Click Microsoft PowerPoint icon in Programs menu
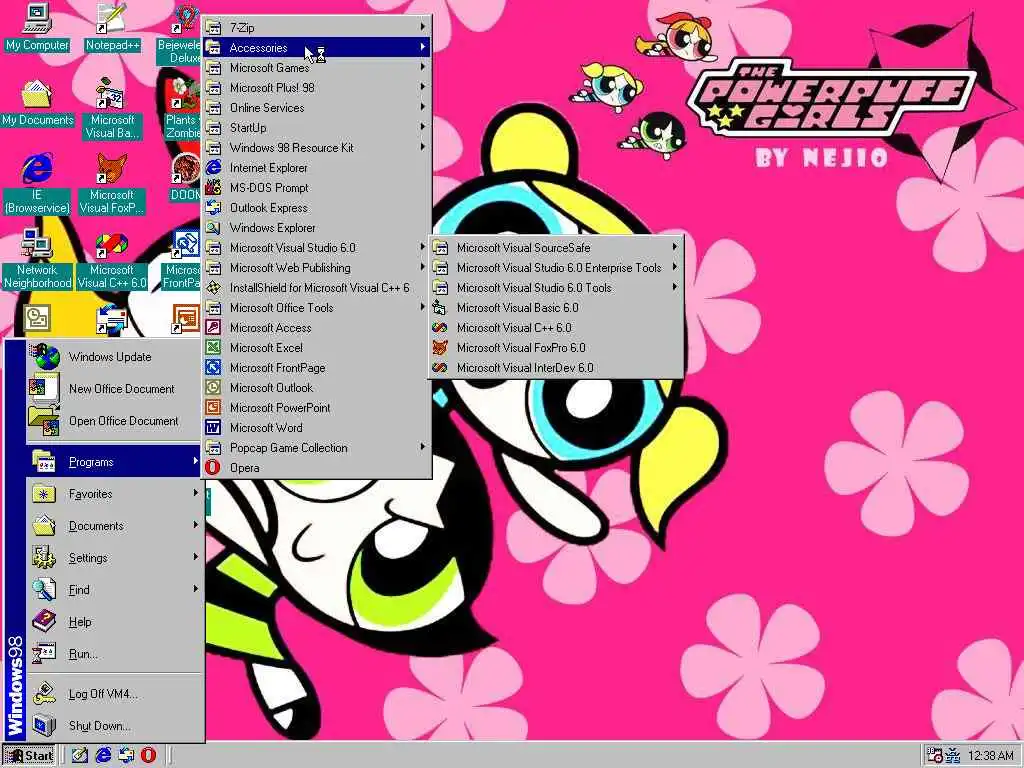Screen dimensions: 1024x768 (x=213, y=408)
